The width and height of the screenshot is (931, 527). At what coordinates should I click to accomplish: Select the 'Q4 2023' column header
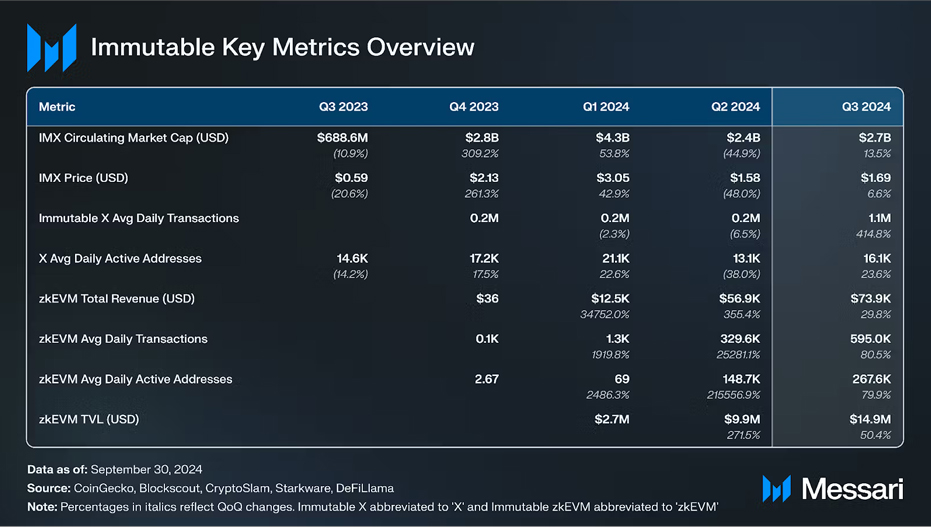(x=474, y=107)
